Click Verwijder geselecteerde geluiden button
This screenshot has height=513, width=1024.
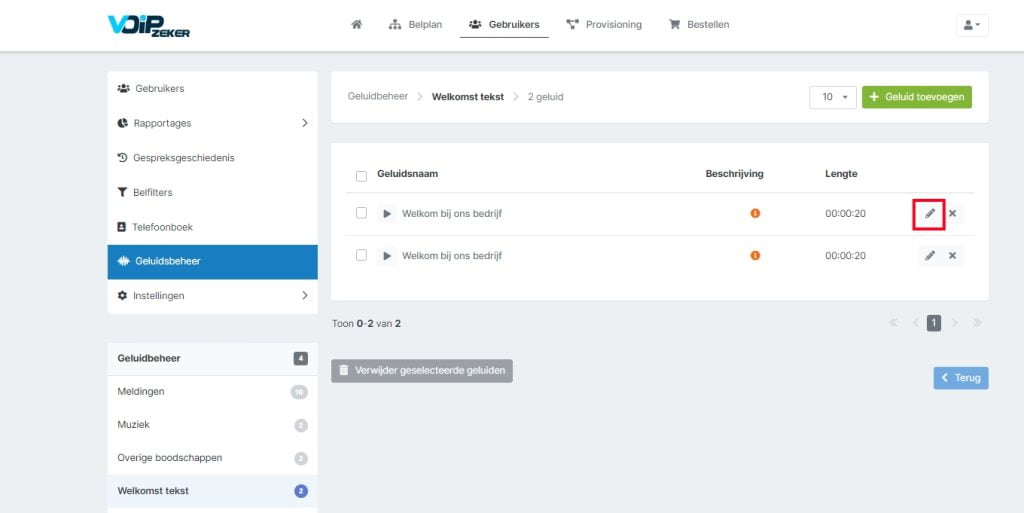pyautogui.click(x=422, y=371)
